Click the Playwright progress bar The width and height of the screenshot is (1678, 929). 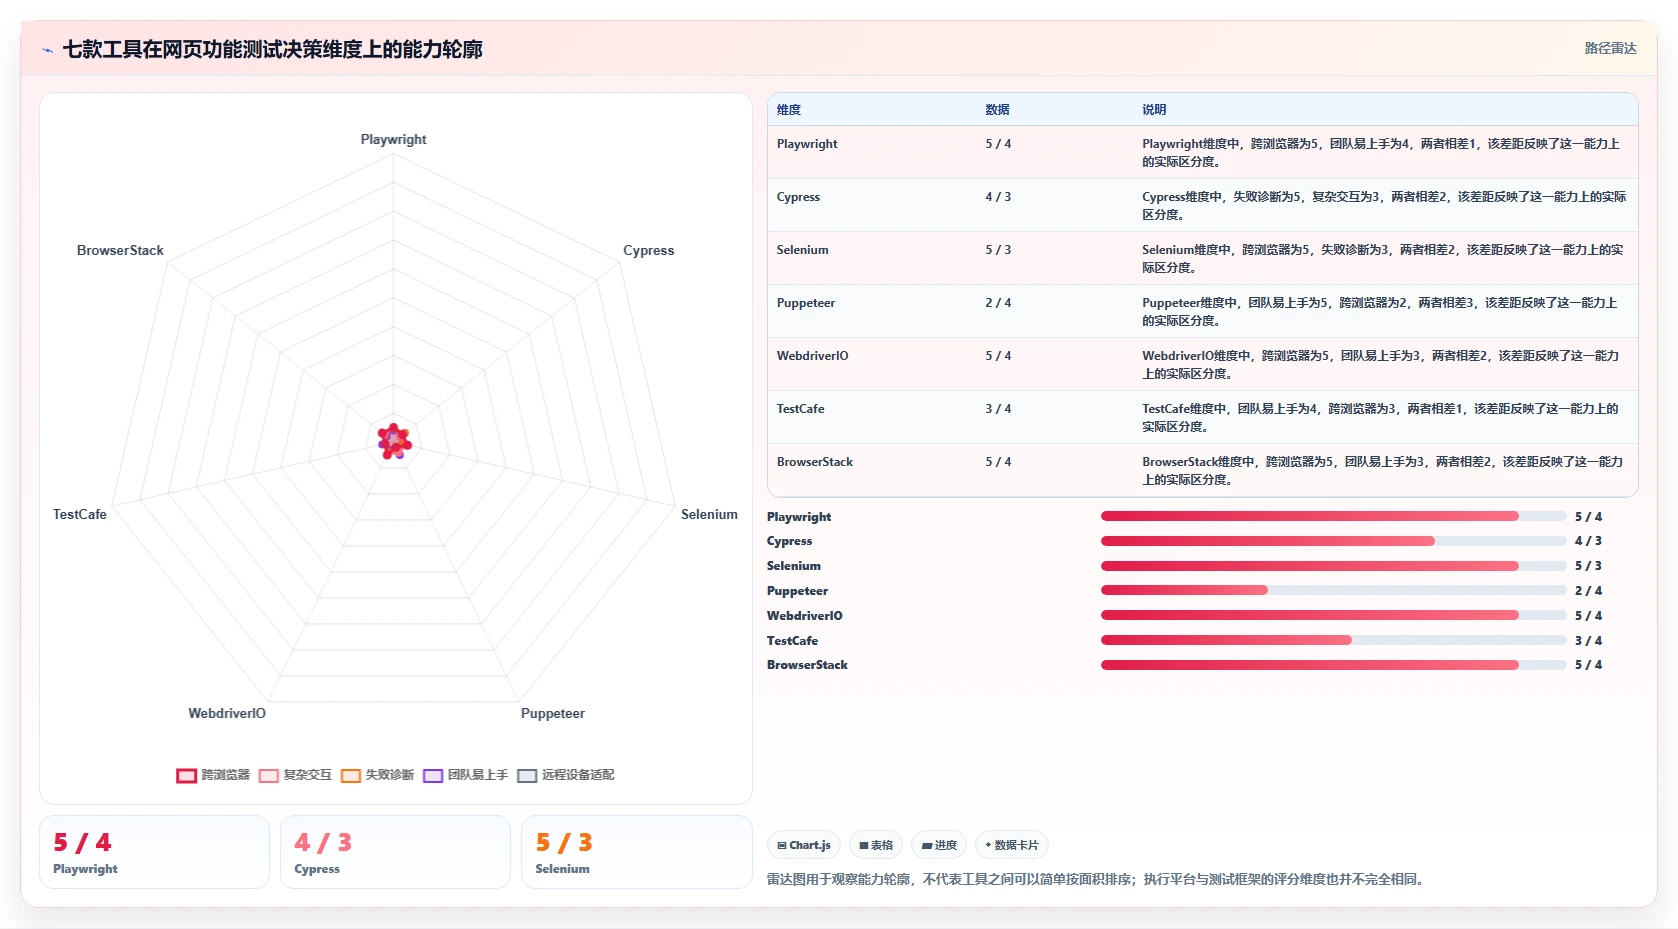pyautogui.click(x=1333, y=516)
